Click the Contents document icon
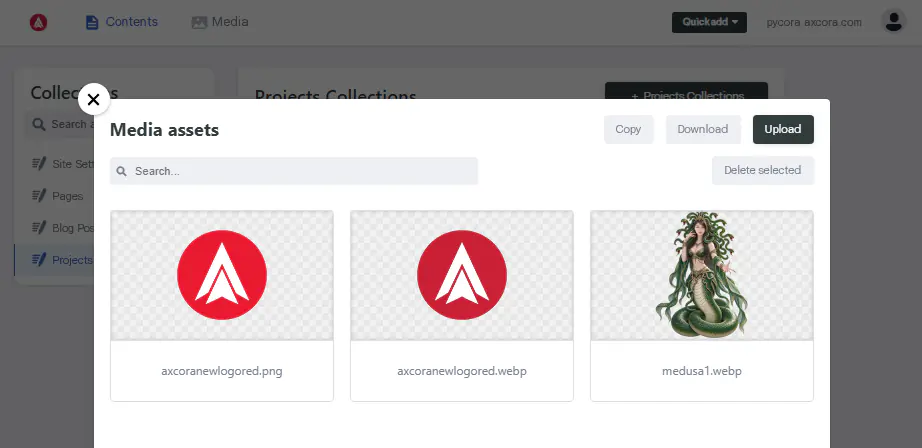Image resolution: width=922 pixels, height=448 pixels. (92, 22)
